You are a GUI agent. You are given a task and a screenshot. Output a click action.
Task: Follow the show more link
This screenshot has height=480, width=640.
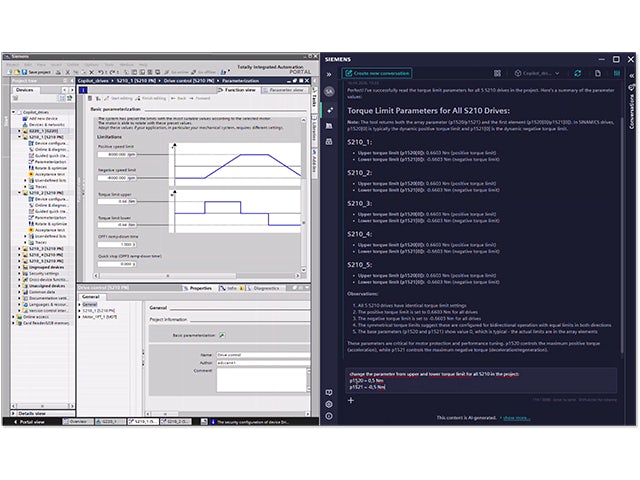coord(516,418)
